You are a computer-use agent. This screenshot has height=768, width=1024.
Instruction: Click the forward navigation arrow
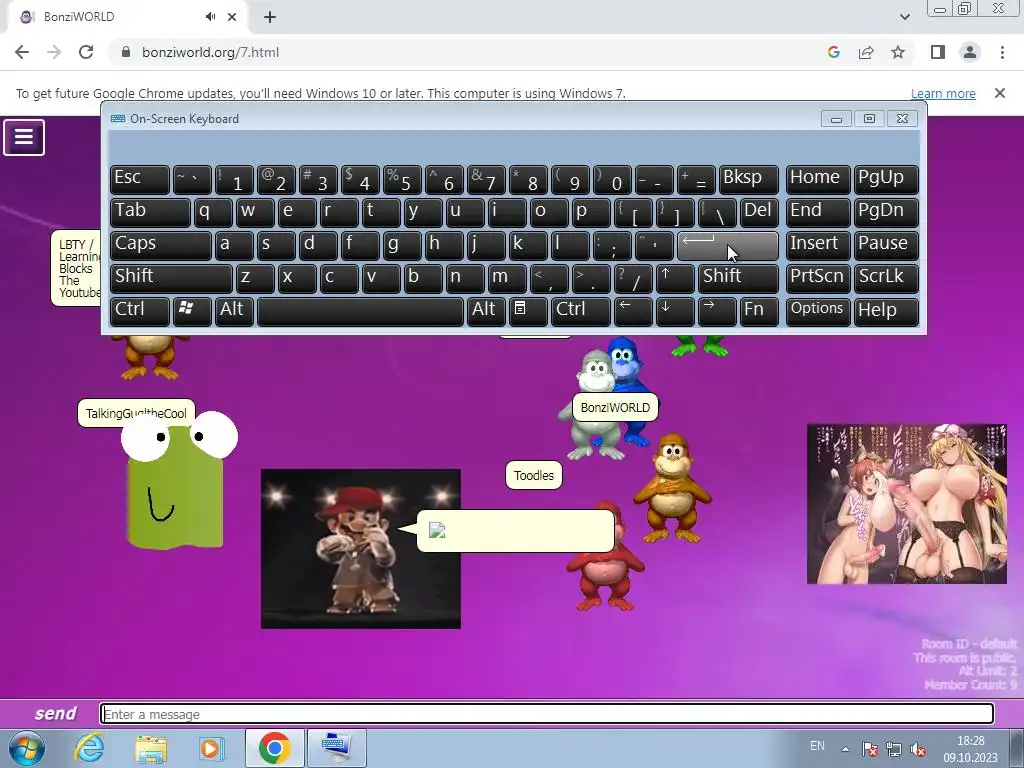click(x=54, y=52)
